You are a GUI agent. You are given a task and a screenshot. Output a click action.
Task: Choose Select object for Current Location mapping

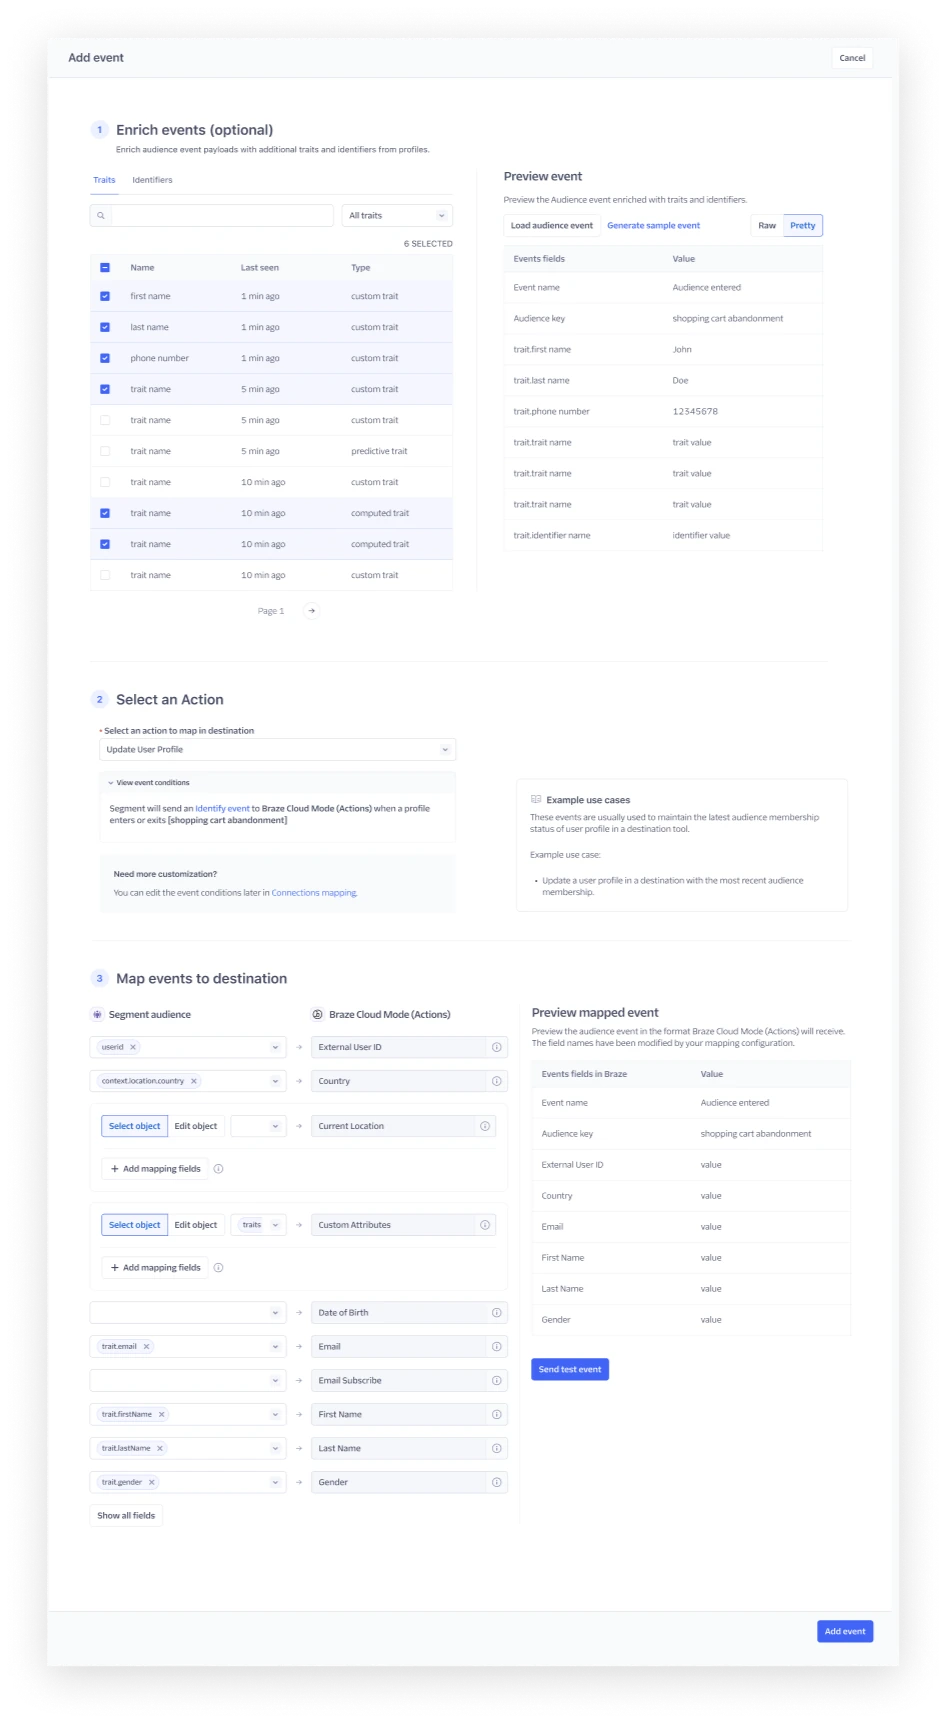pos(134,1126)
